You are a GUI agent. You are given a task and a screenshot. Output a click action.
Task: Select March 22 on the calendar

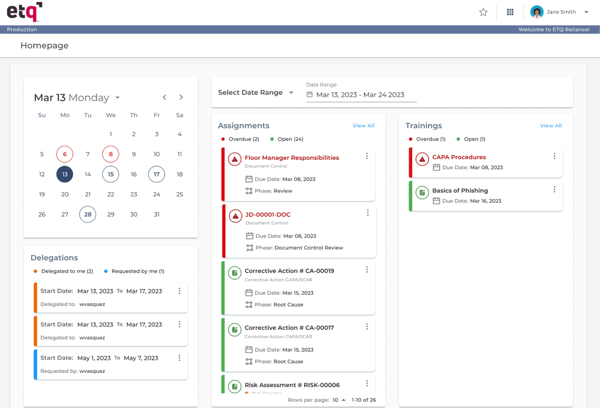coord(111,194)
